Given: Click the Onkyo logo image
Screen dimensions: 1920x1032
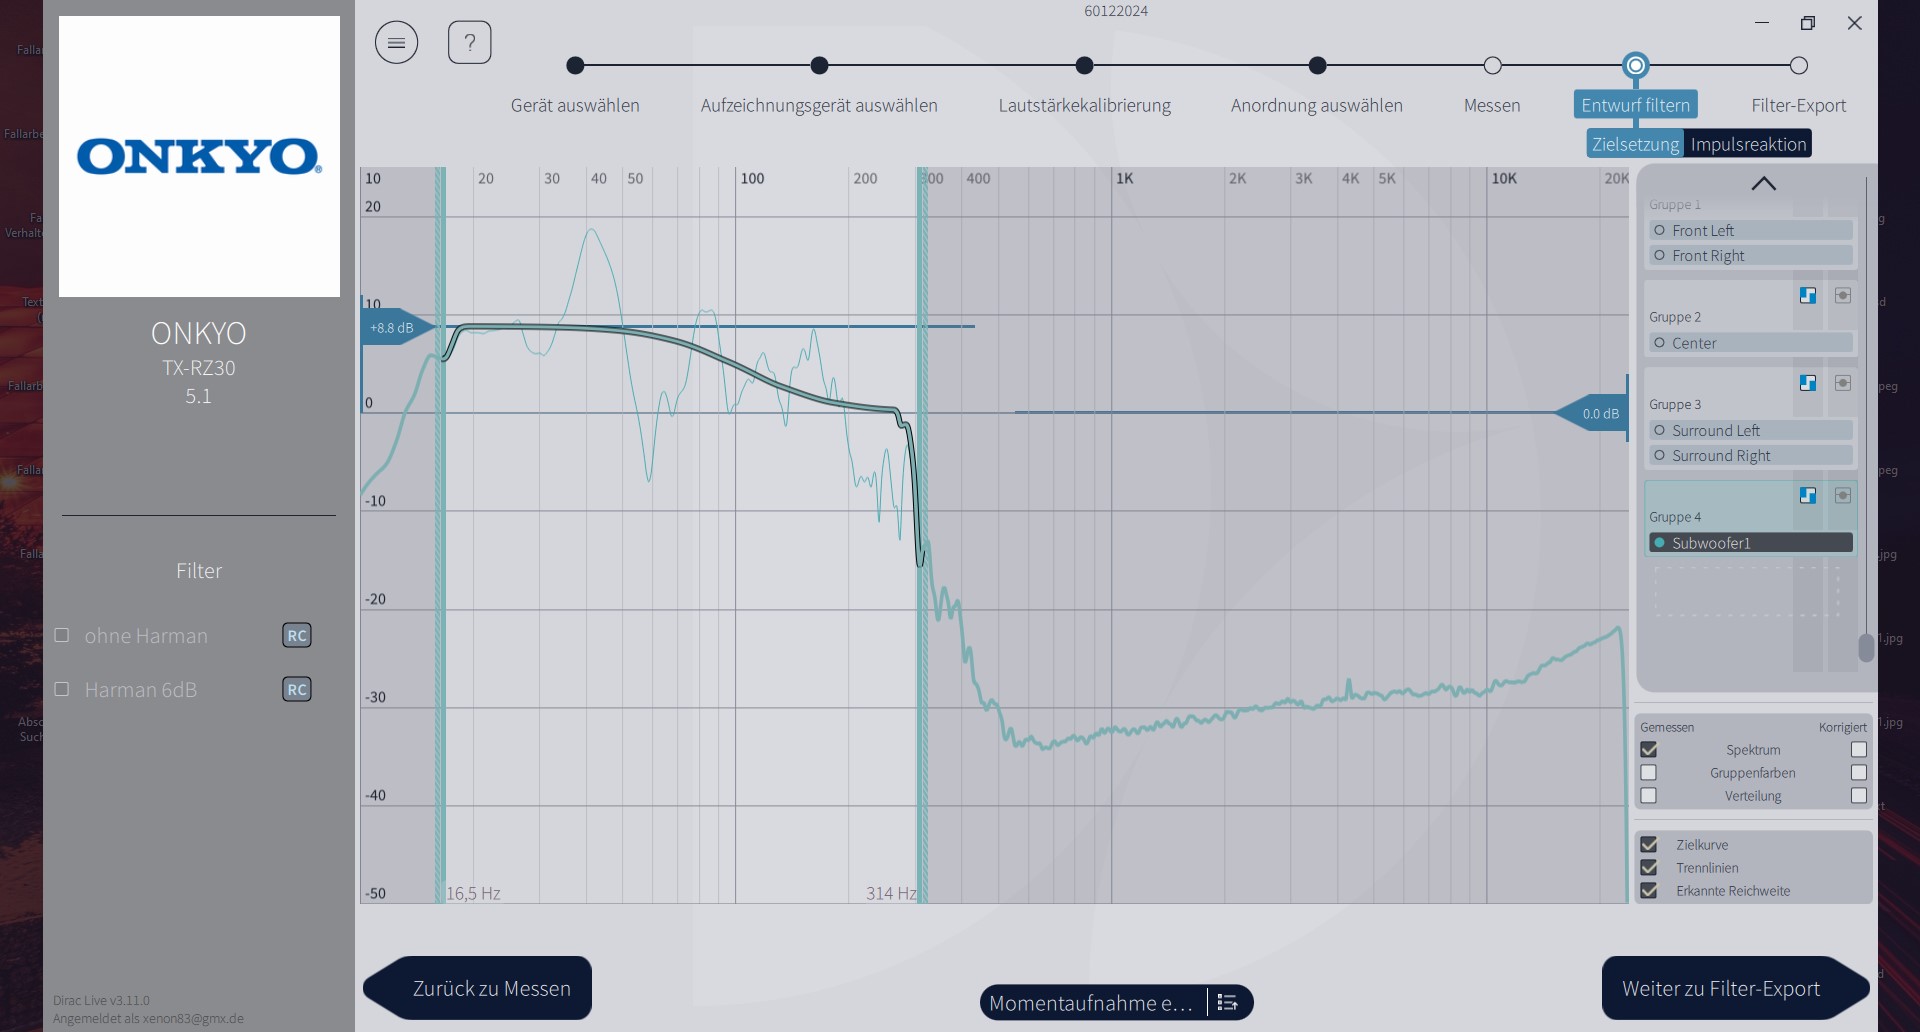Looking at the screenshot, I should click(199, 156).
